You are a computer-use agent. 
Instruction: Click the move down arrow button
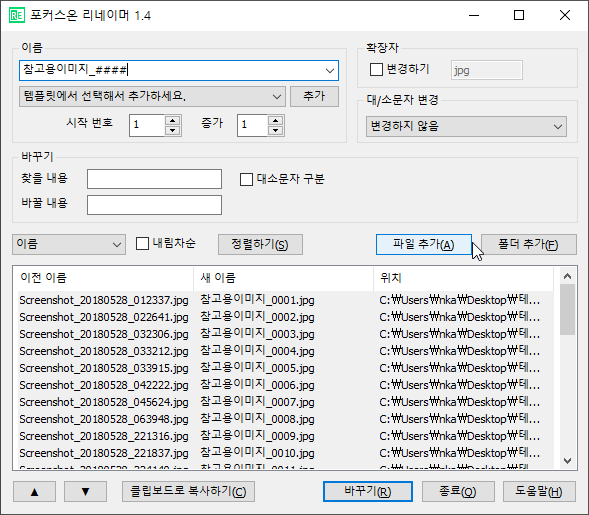coord(85,492)
